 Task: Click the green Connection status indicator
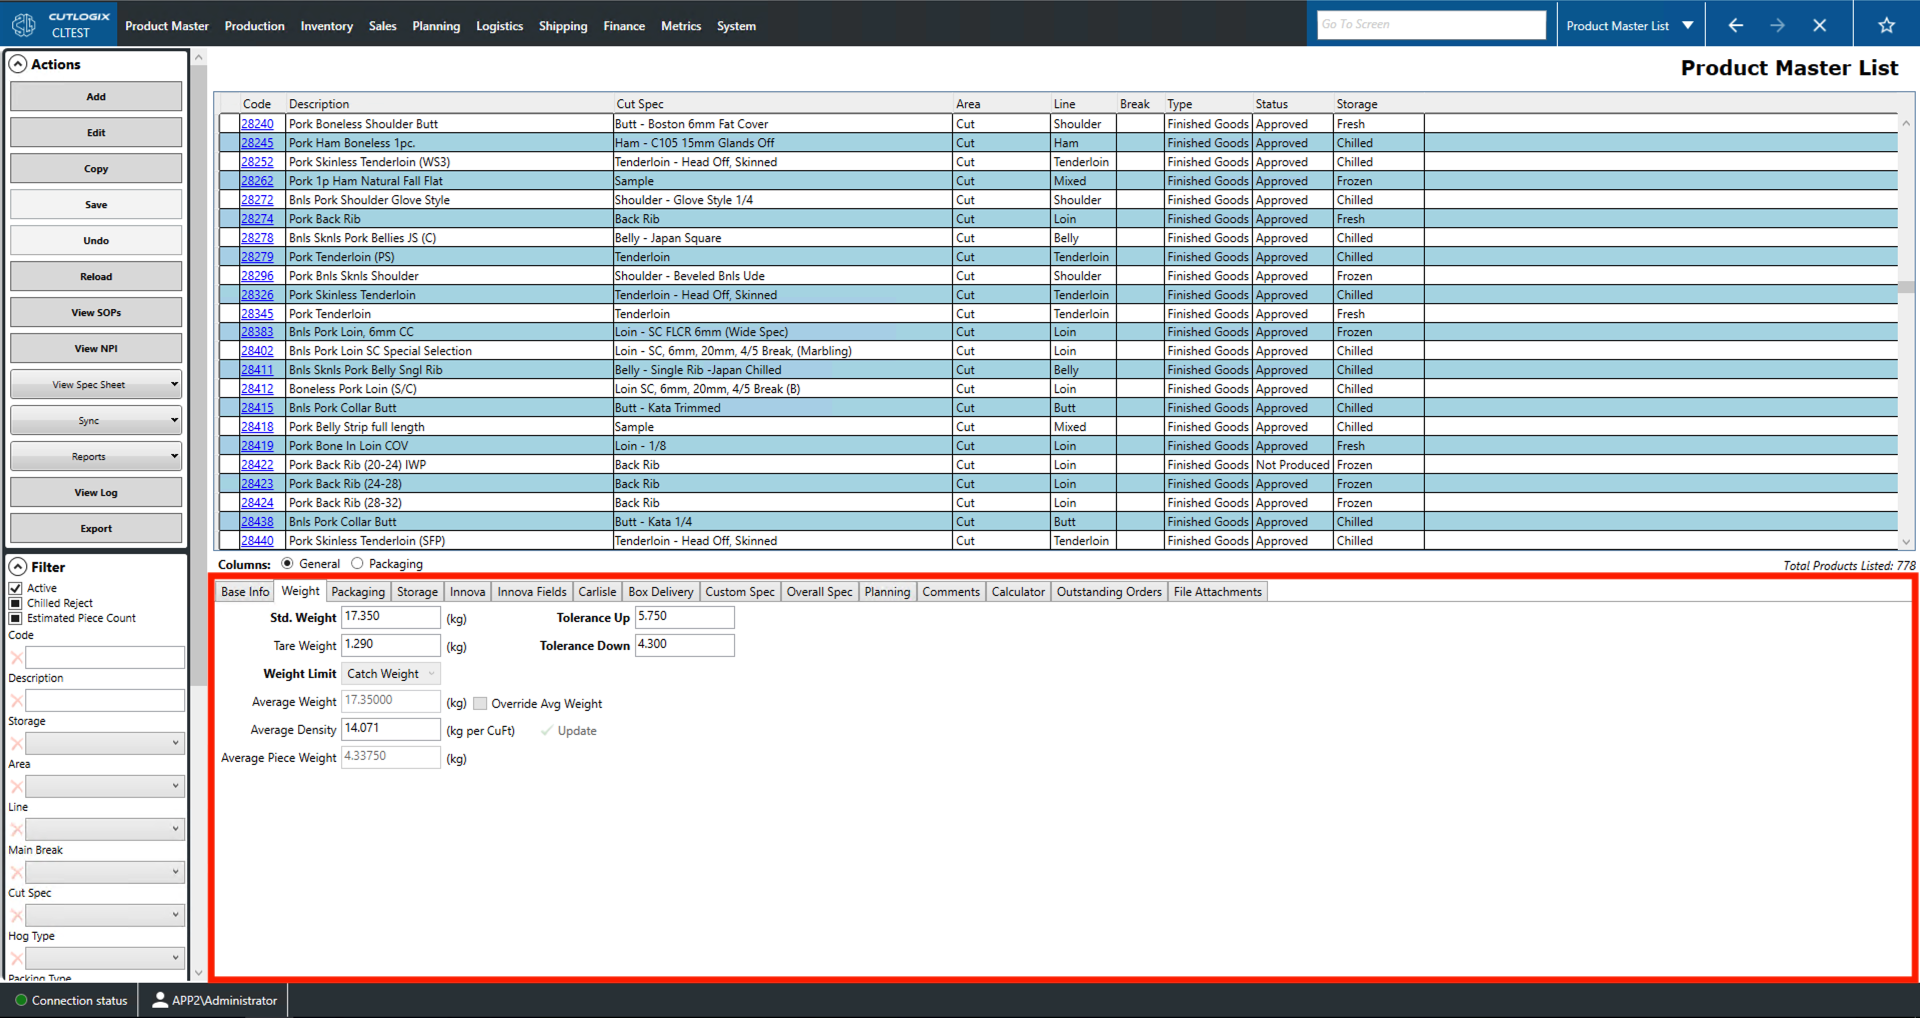pyautogui.click(x=19, y=1000)
